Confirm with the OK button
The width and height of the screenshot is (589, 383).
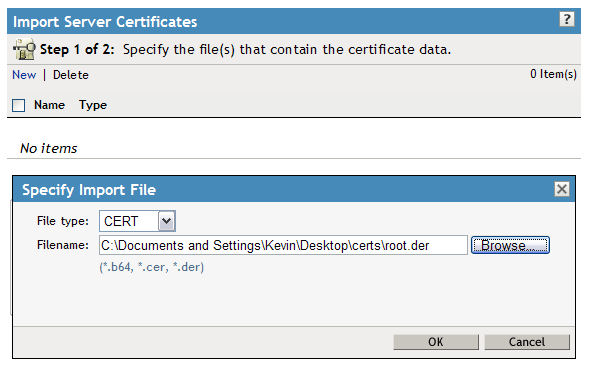pos(436,342)
